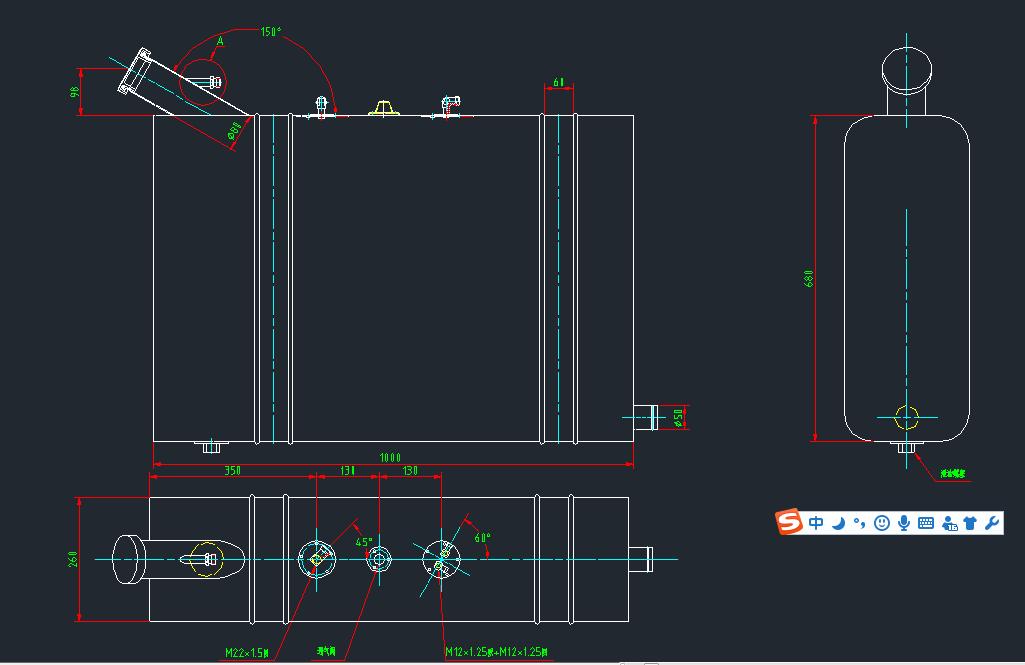
Task: Toggle Chinese punctuation mode
Action: (x=860, y=523)
